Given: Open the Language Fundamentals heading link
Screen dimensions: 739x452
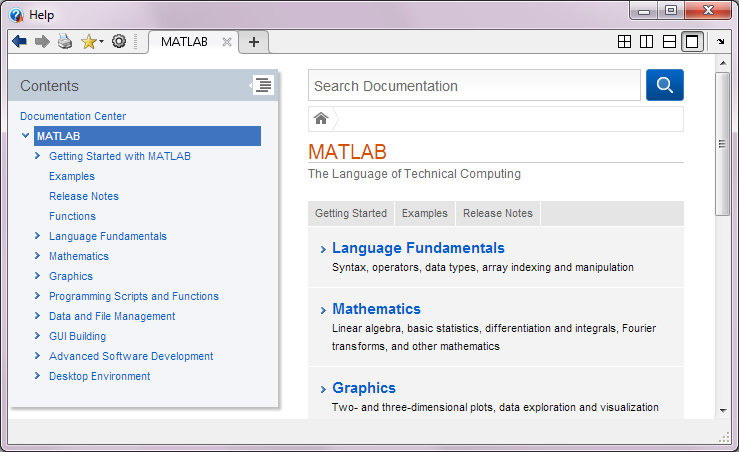Looking at the screenshot, I should point(418,248).
